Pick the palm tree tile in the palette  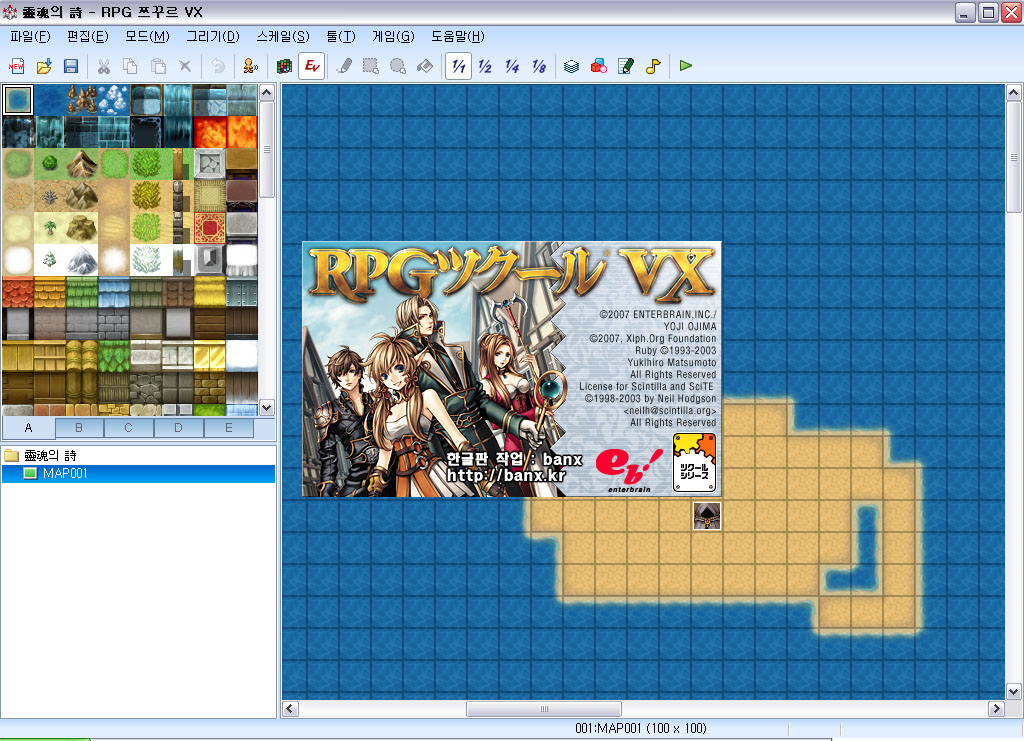click(50, 228)
